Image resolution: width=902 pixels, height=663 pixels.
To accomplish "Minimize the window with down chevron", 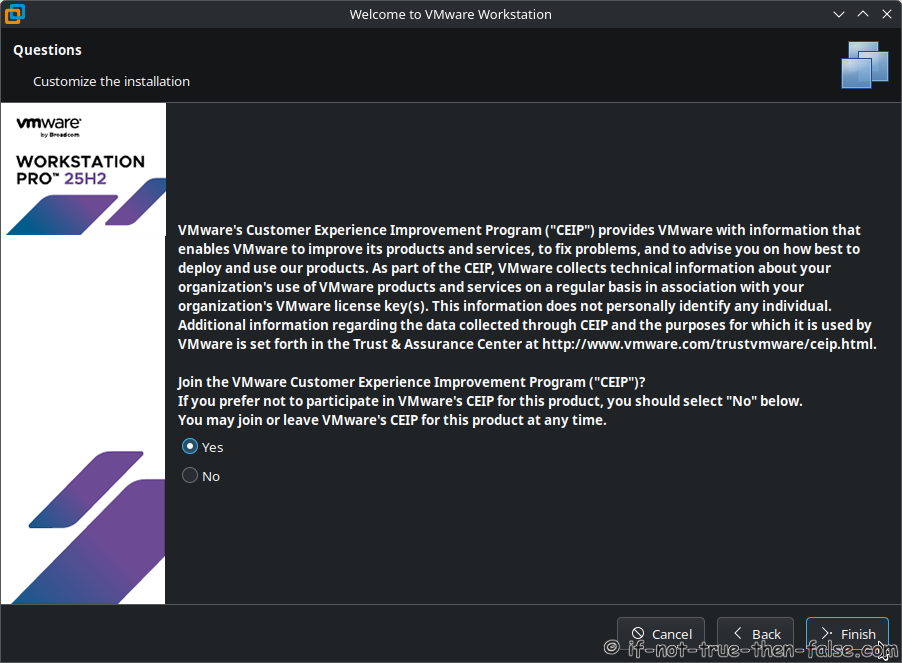I will [x=839, y=14].
